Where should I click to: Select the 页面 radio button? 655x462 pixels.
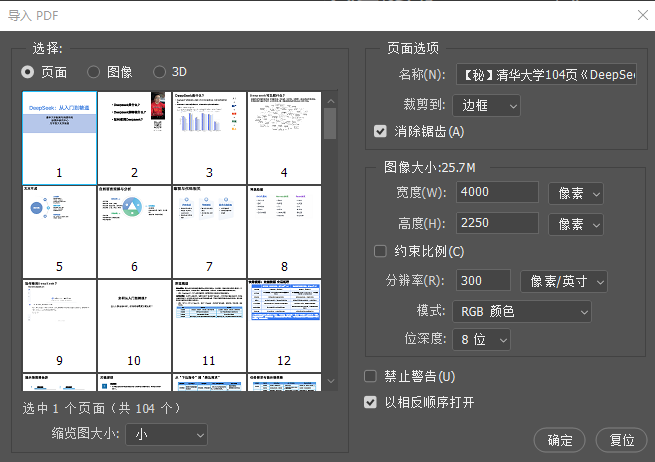(x=28, y=72)
